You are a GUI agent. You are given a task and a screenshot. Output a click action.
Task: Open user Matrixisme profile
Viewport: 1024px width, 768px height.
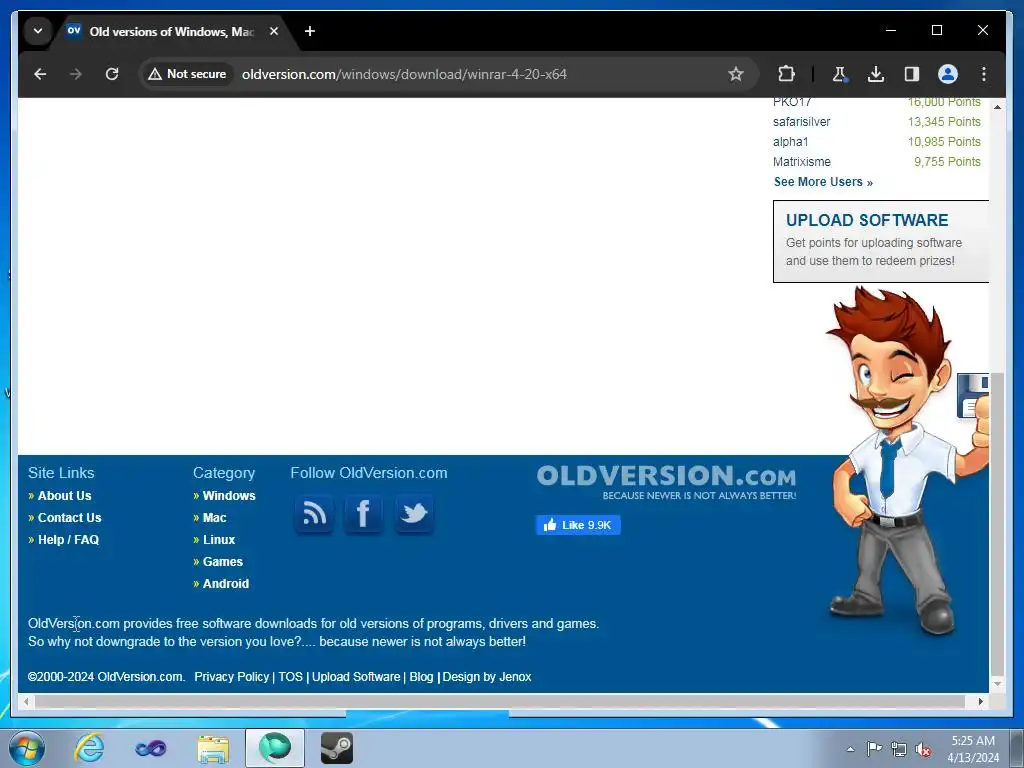(801, 162)
